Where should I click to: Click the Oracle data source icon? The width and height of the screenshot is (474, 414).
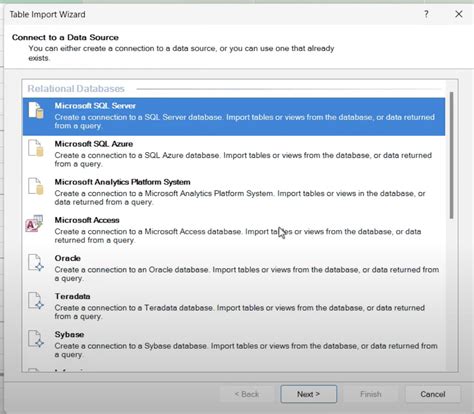pyautogui.click(x=36, y=263)
